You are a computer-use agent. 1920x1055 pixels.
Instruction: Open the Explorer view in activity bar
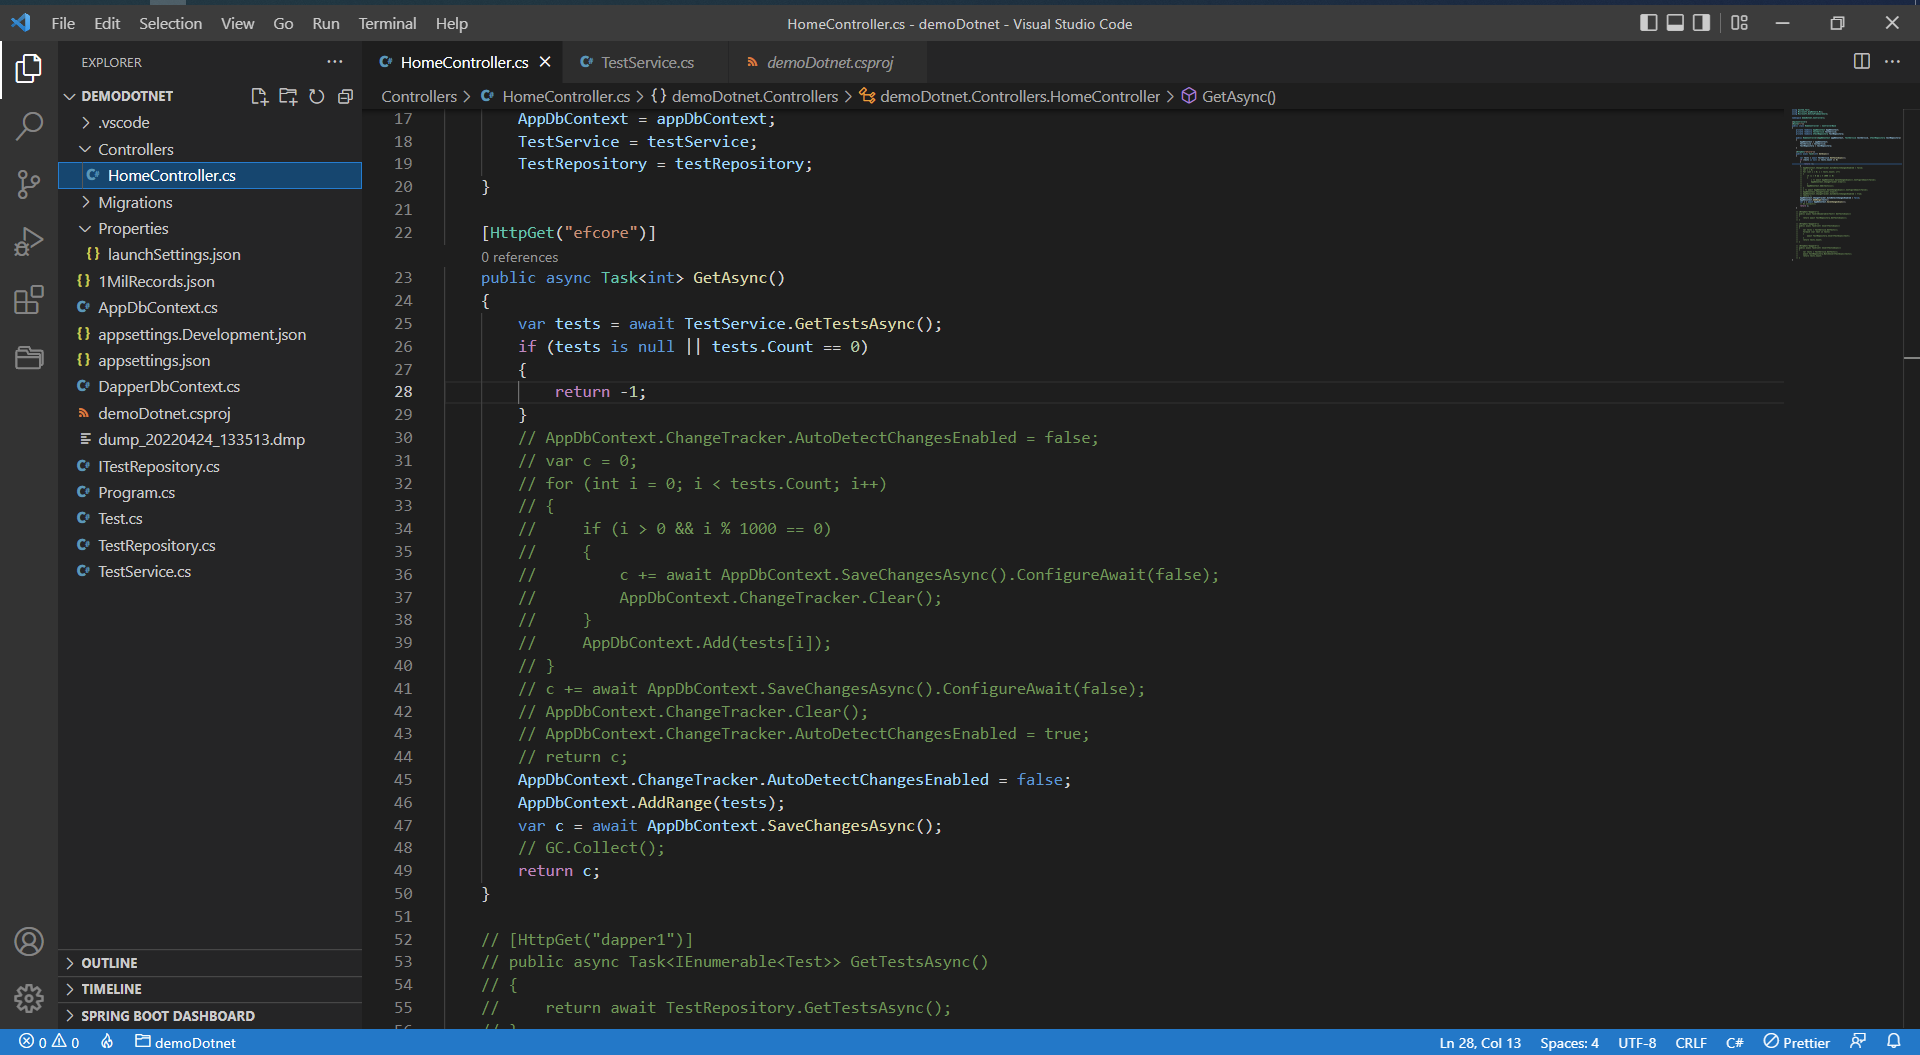[x=29, y=69]
